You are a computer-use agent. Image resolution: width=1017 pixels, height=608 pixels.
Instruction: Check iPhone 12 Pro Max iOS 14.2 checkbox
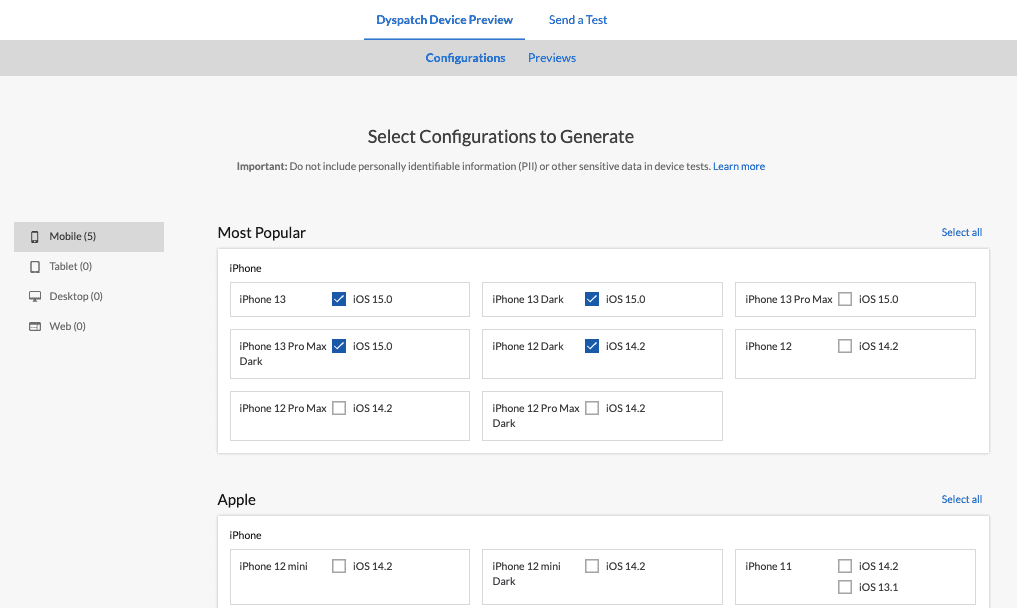[x=339, y=407]
